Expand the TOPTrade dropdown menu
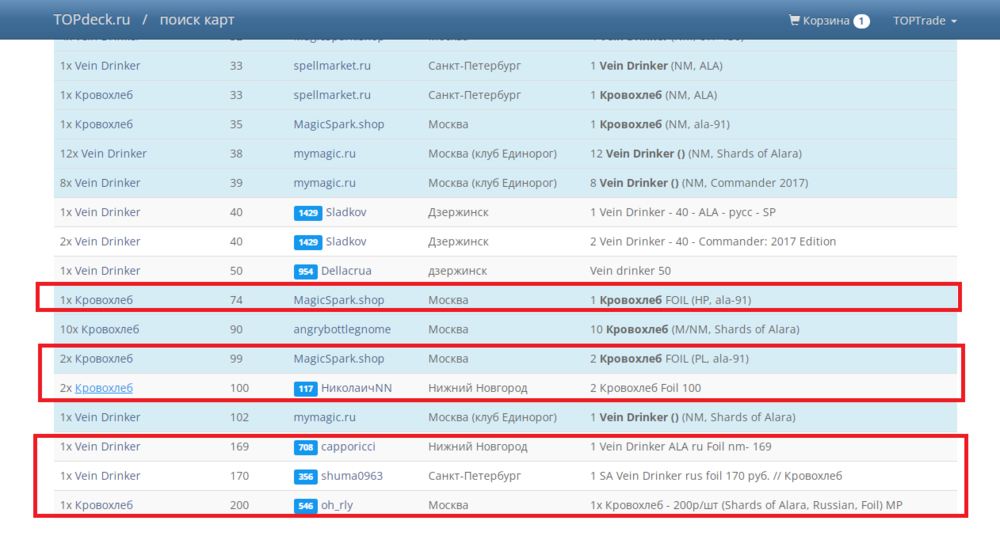Screen dimensions: 1000x536 click(924, 20)
